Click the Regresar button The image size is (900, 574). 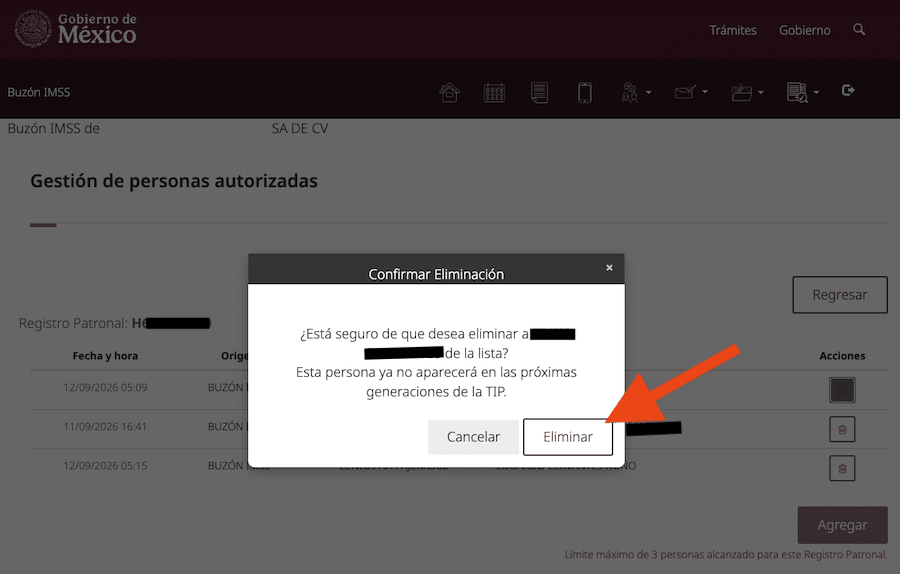840,295
